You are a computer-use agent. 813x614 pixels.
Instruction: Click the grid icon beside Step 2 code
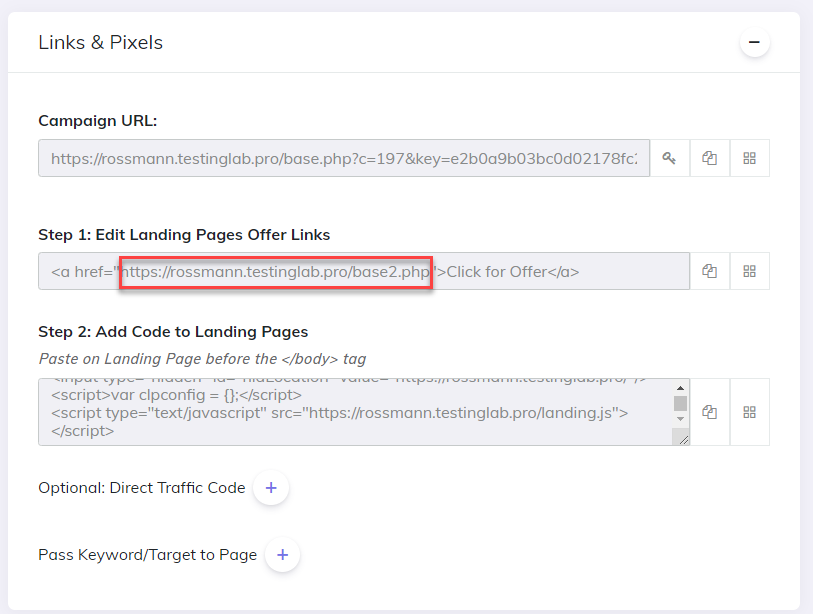click(749, 412)
